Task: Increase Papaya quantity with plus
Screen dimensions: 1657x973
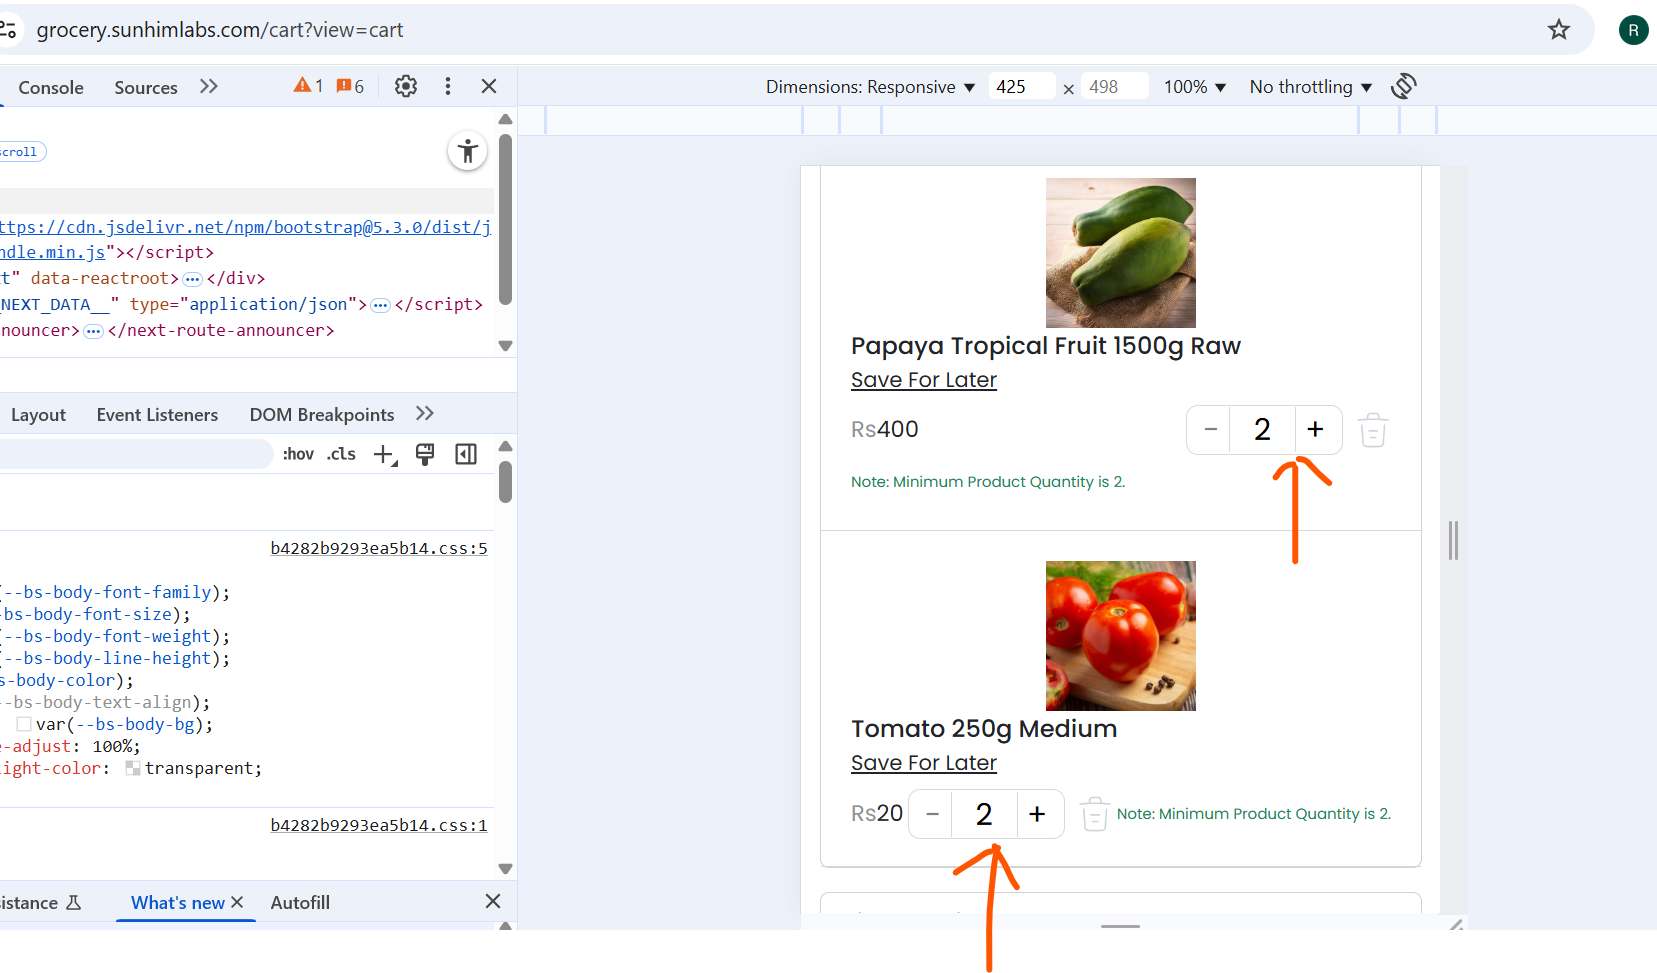Action: pyautogui.click(x=1316, y=430)
